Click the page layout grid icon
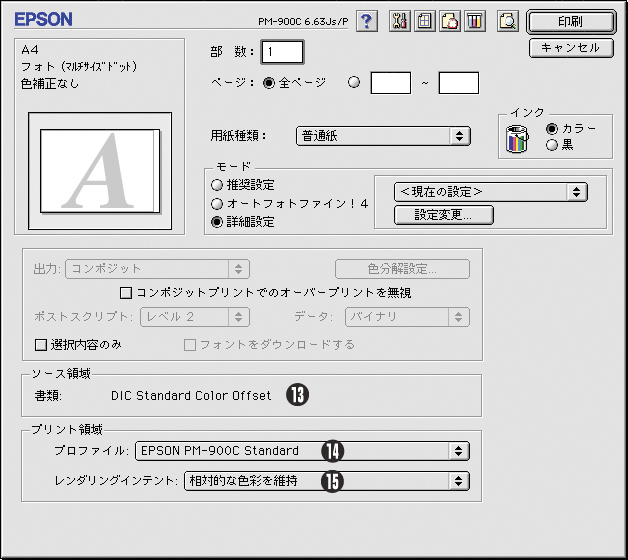628x560 pixels. 425,21
